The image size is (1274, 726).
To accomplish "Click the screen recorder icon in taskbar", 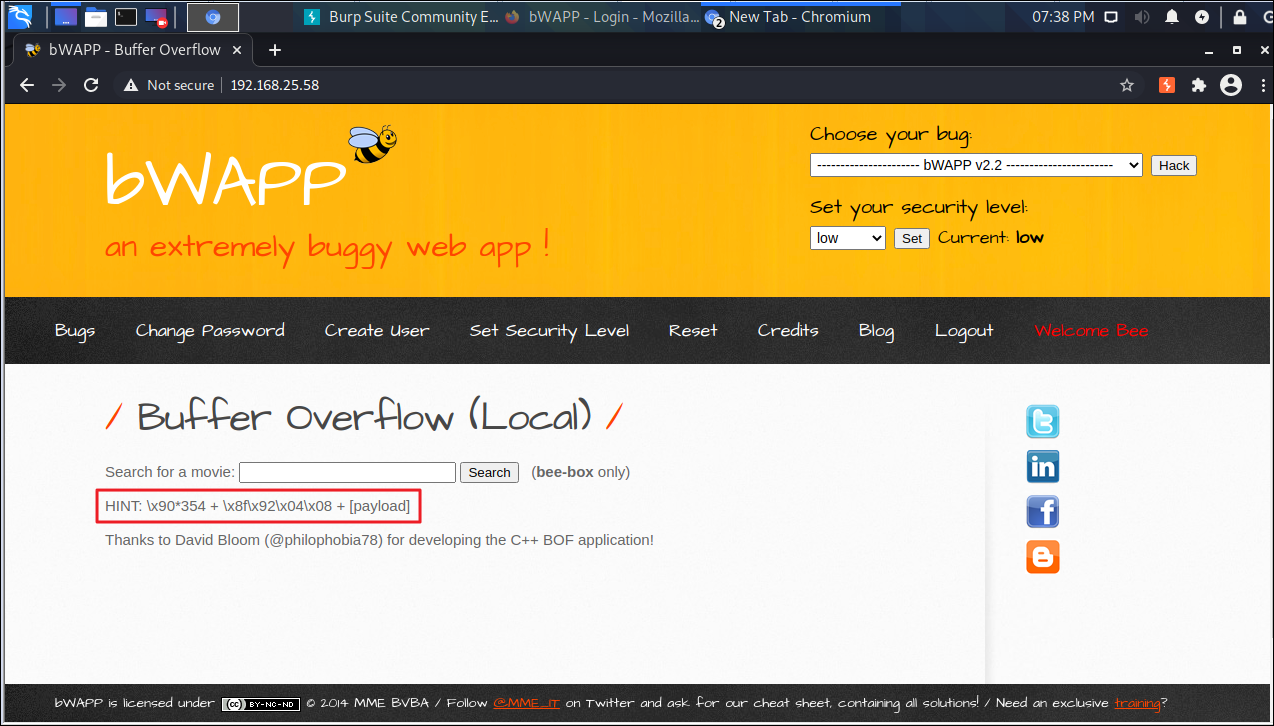I will tap(156, 16).
